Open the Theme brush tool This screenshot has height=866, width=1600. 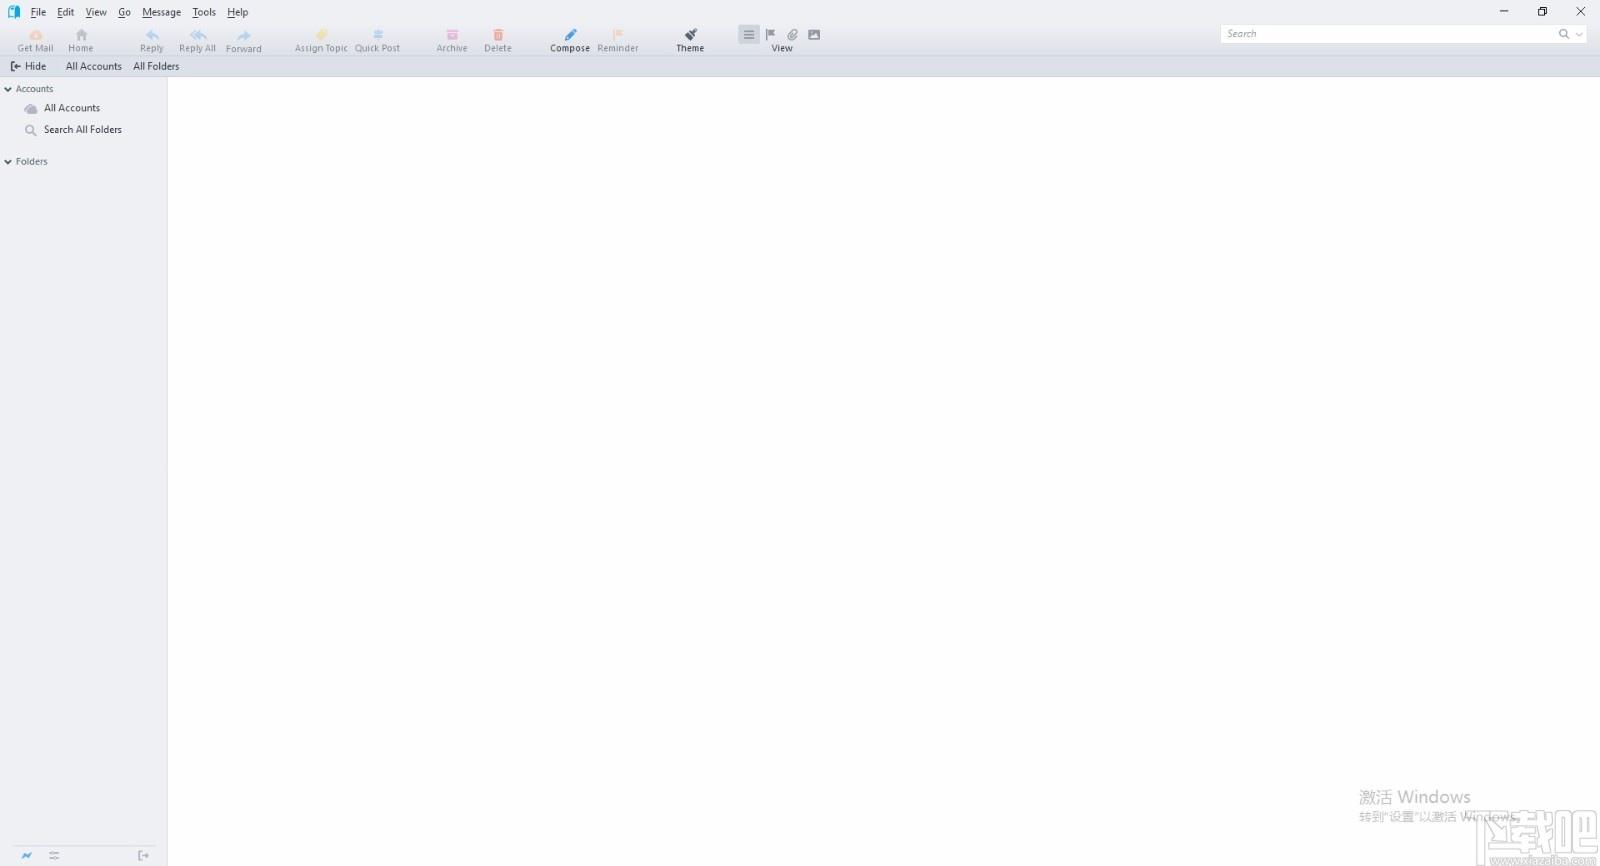coord(690,35)
